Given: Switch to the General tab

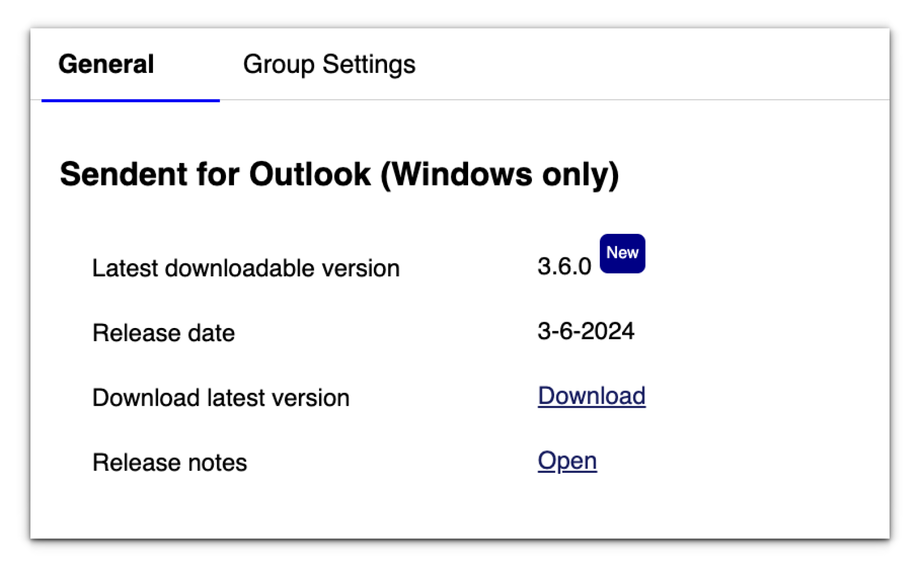Looking at the screenshot, I should (x=106, y=65).
